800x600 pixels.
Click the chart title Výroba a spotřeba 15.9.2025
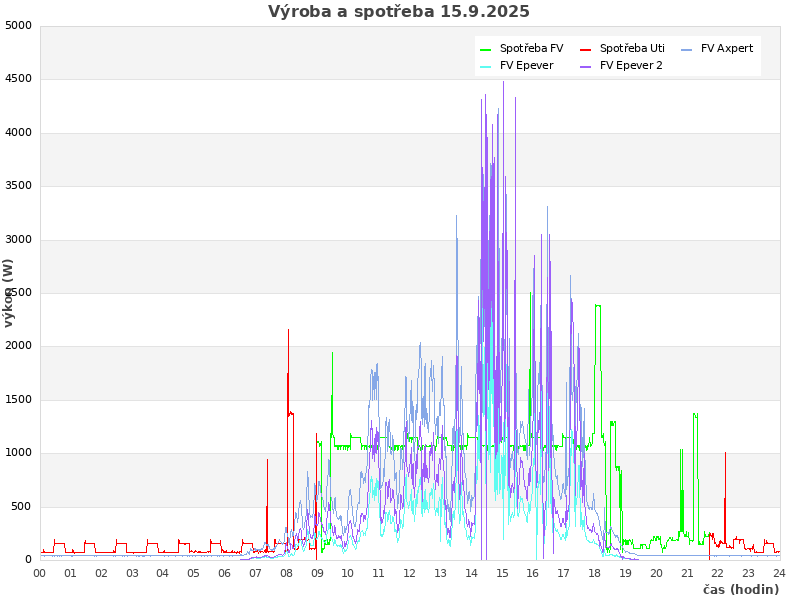(x=399, y=12)
